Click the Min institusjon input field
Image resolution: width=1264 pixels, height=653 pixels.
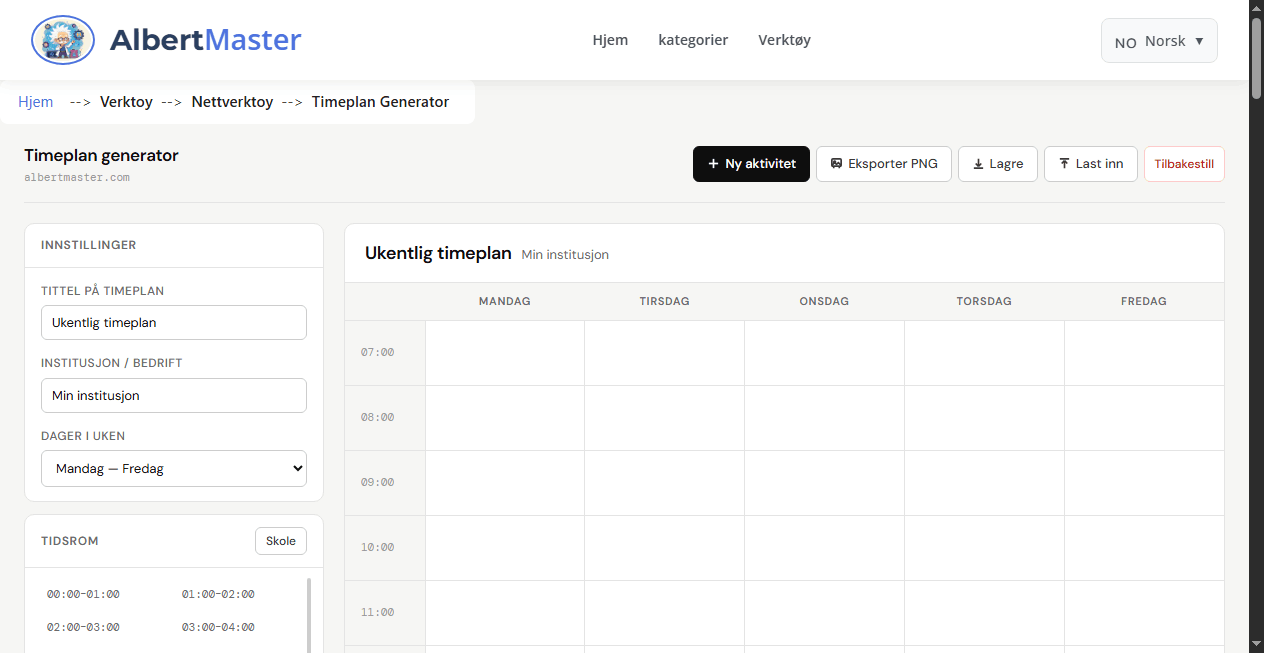click(173, 395)
